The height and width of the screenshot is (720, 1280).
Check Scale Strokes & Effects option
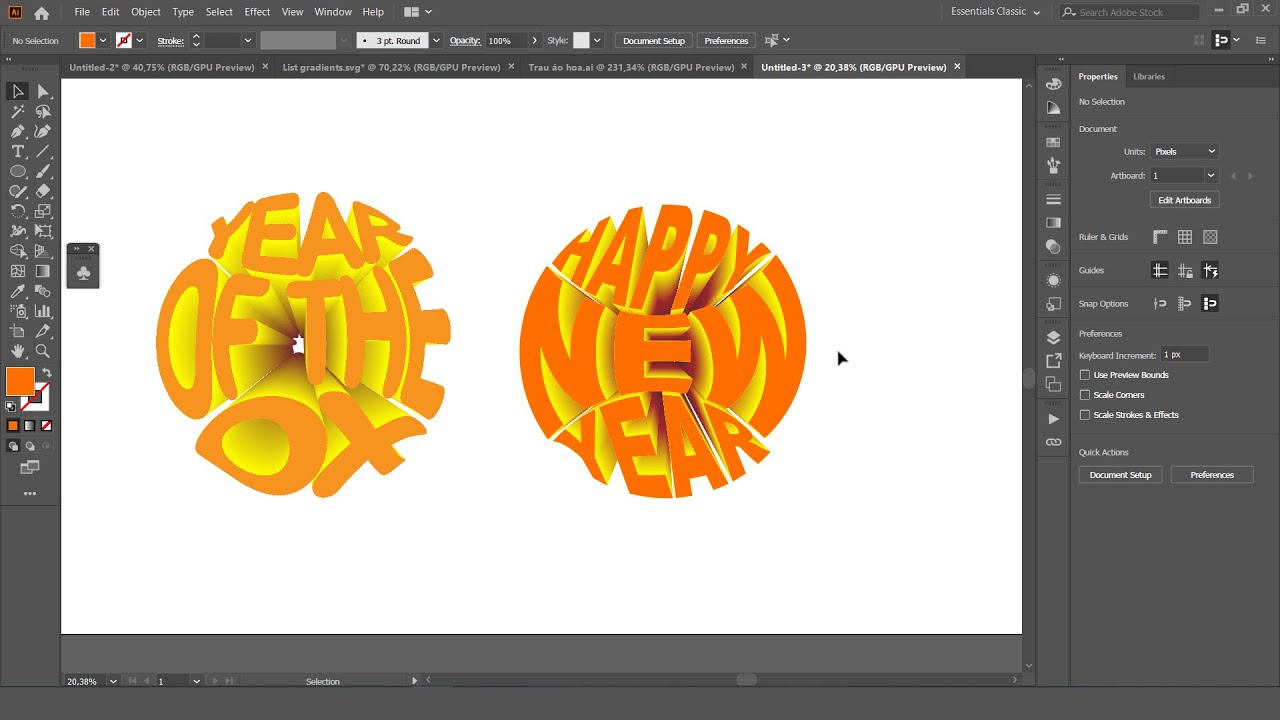click(x=1085, y=415)
